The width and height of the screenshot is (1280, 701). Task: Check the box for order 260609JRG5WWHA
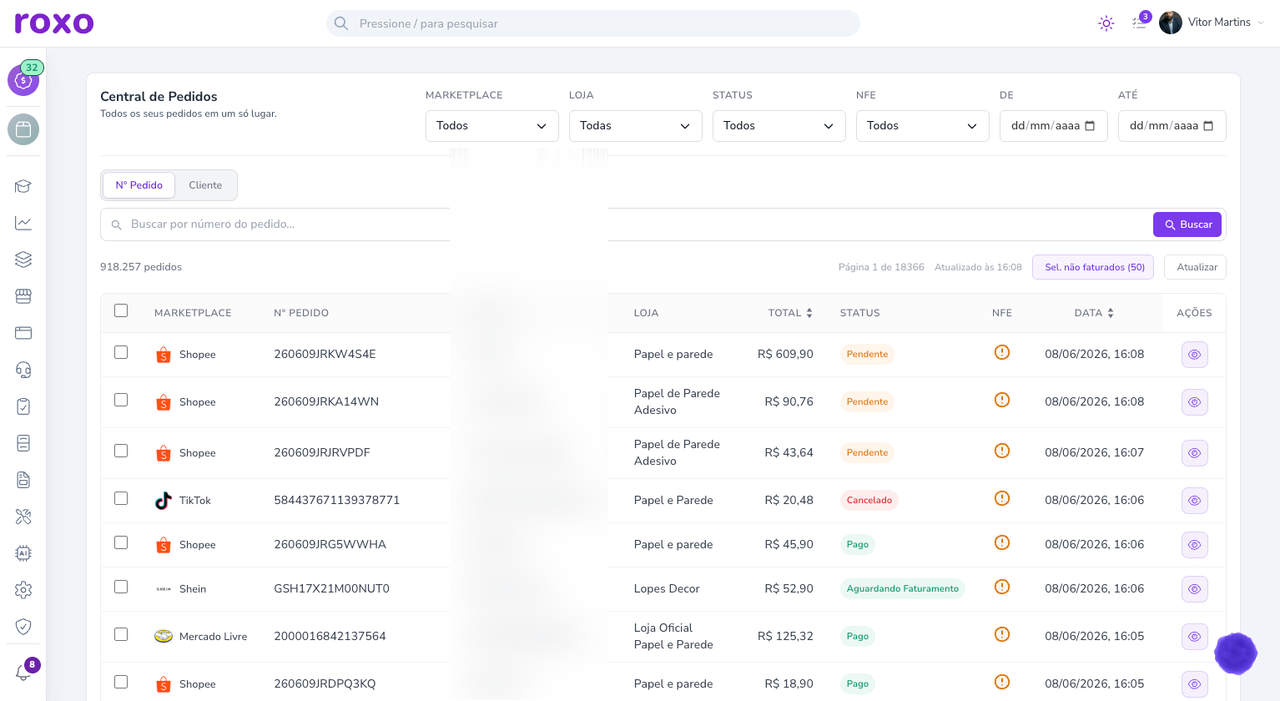121,543
